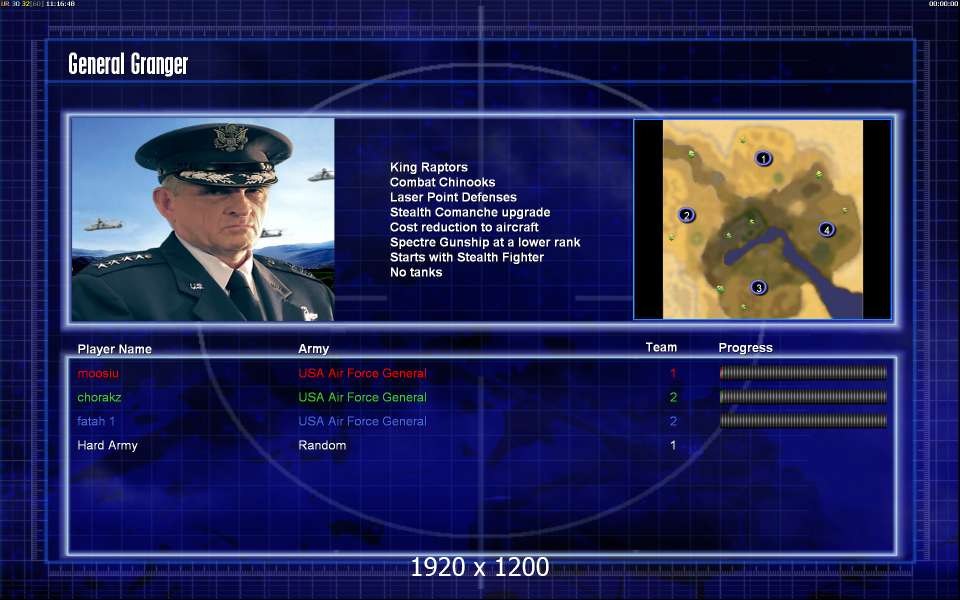The width and height of the screenshot is (960, 600).
Task: Click start position marker 1 on the map
Action: (763, 159)
